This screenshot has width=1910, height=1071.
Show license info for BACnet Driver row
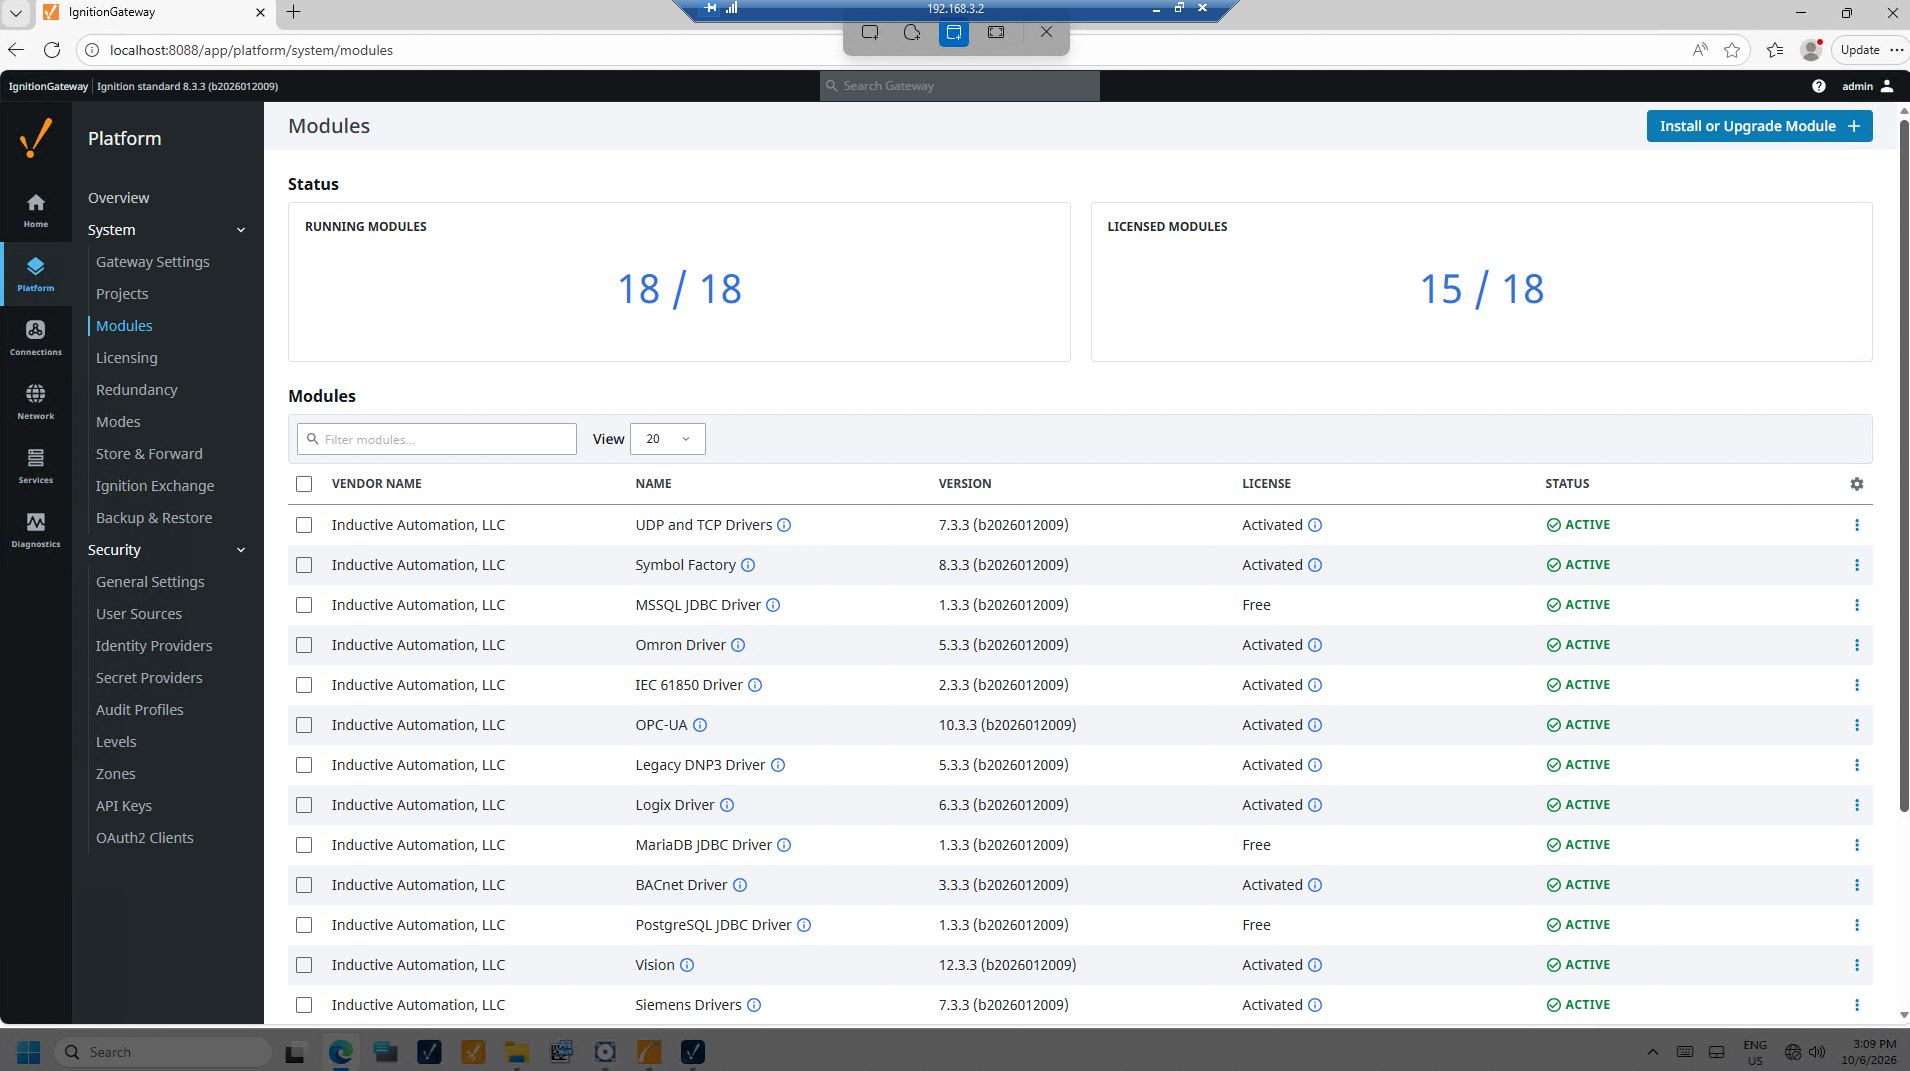1315,885
